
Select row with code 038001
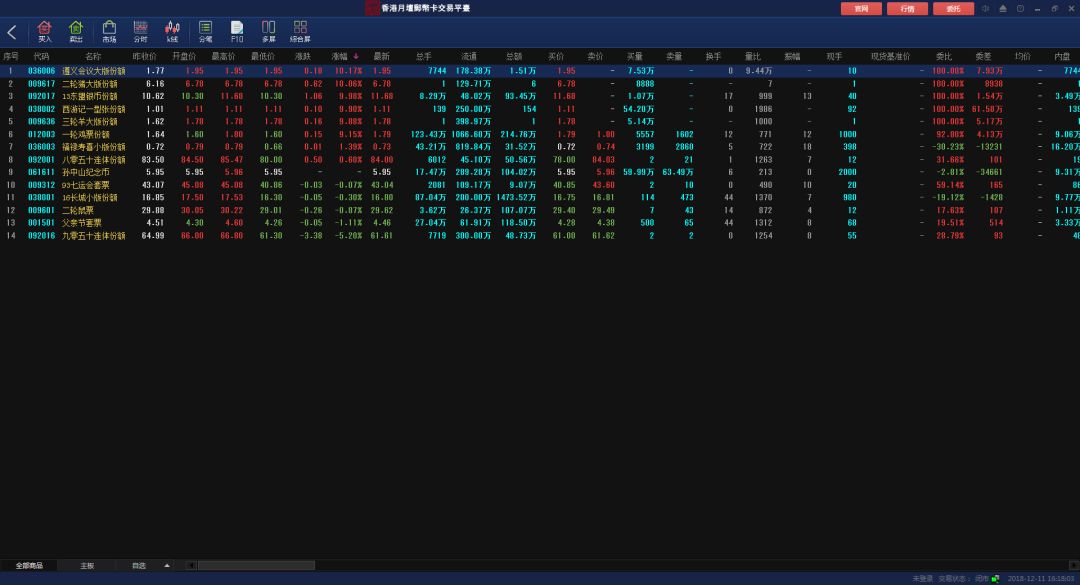(540, 198)
